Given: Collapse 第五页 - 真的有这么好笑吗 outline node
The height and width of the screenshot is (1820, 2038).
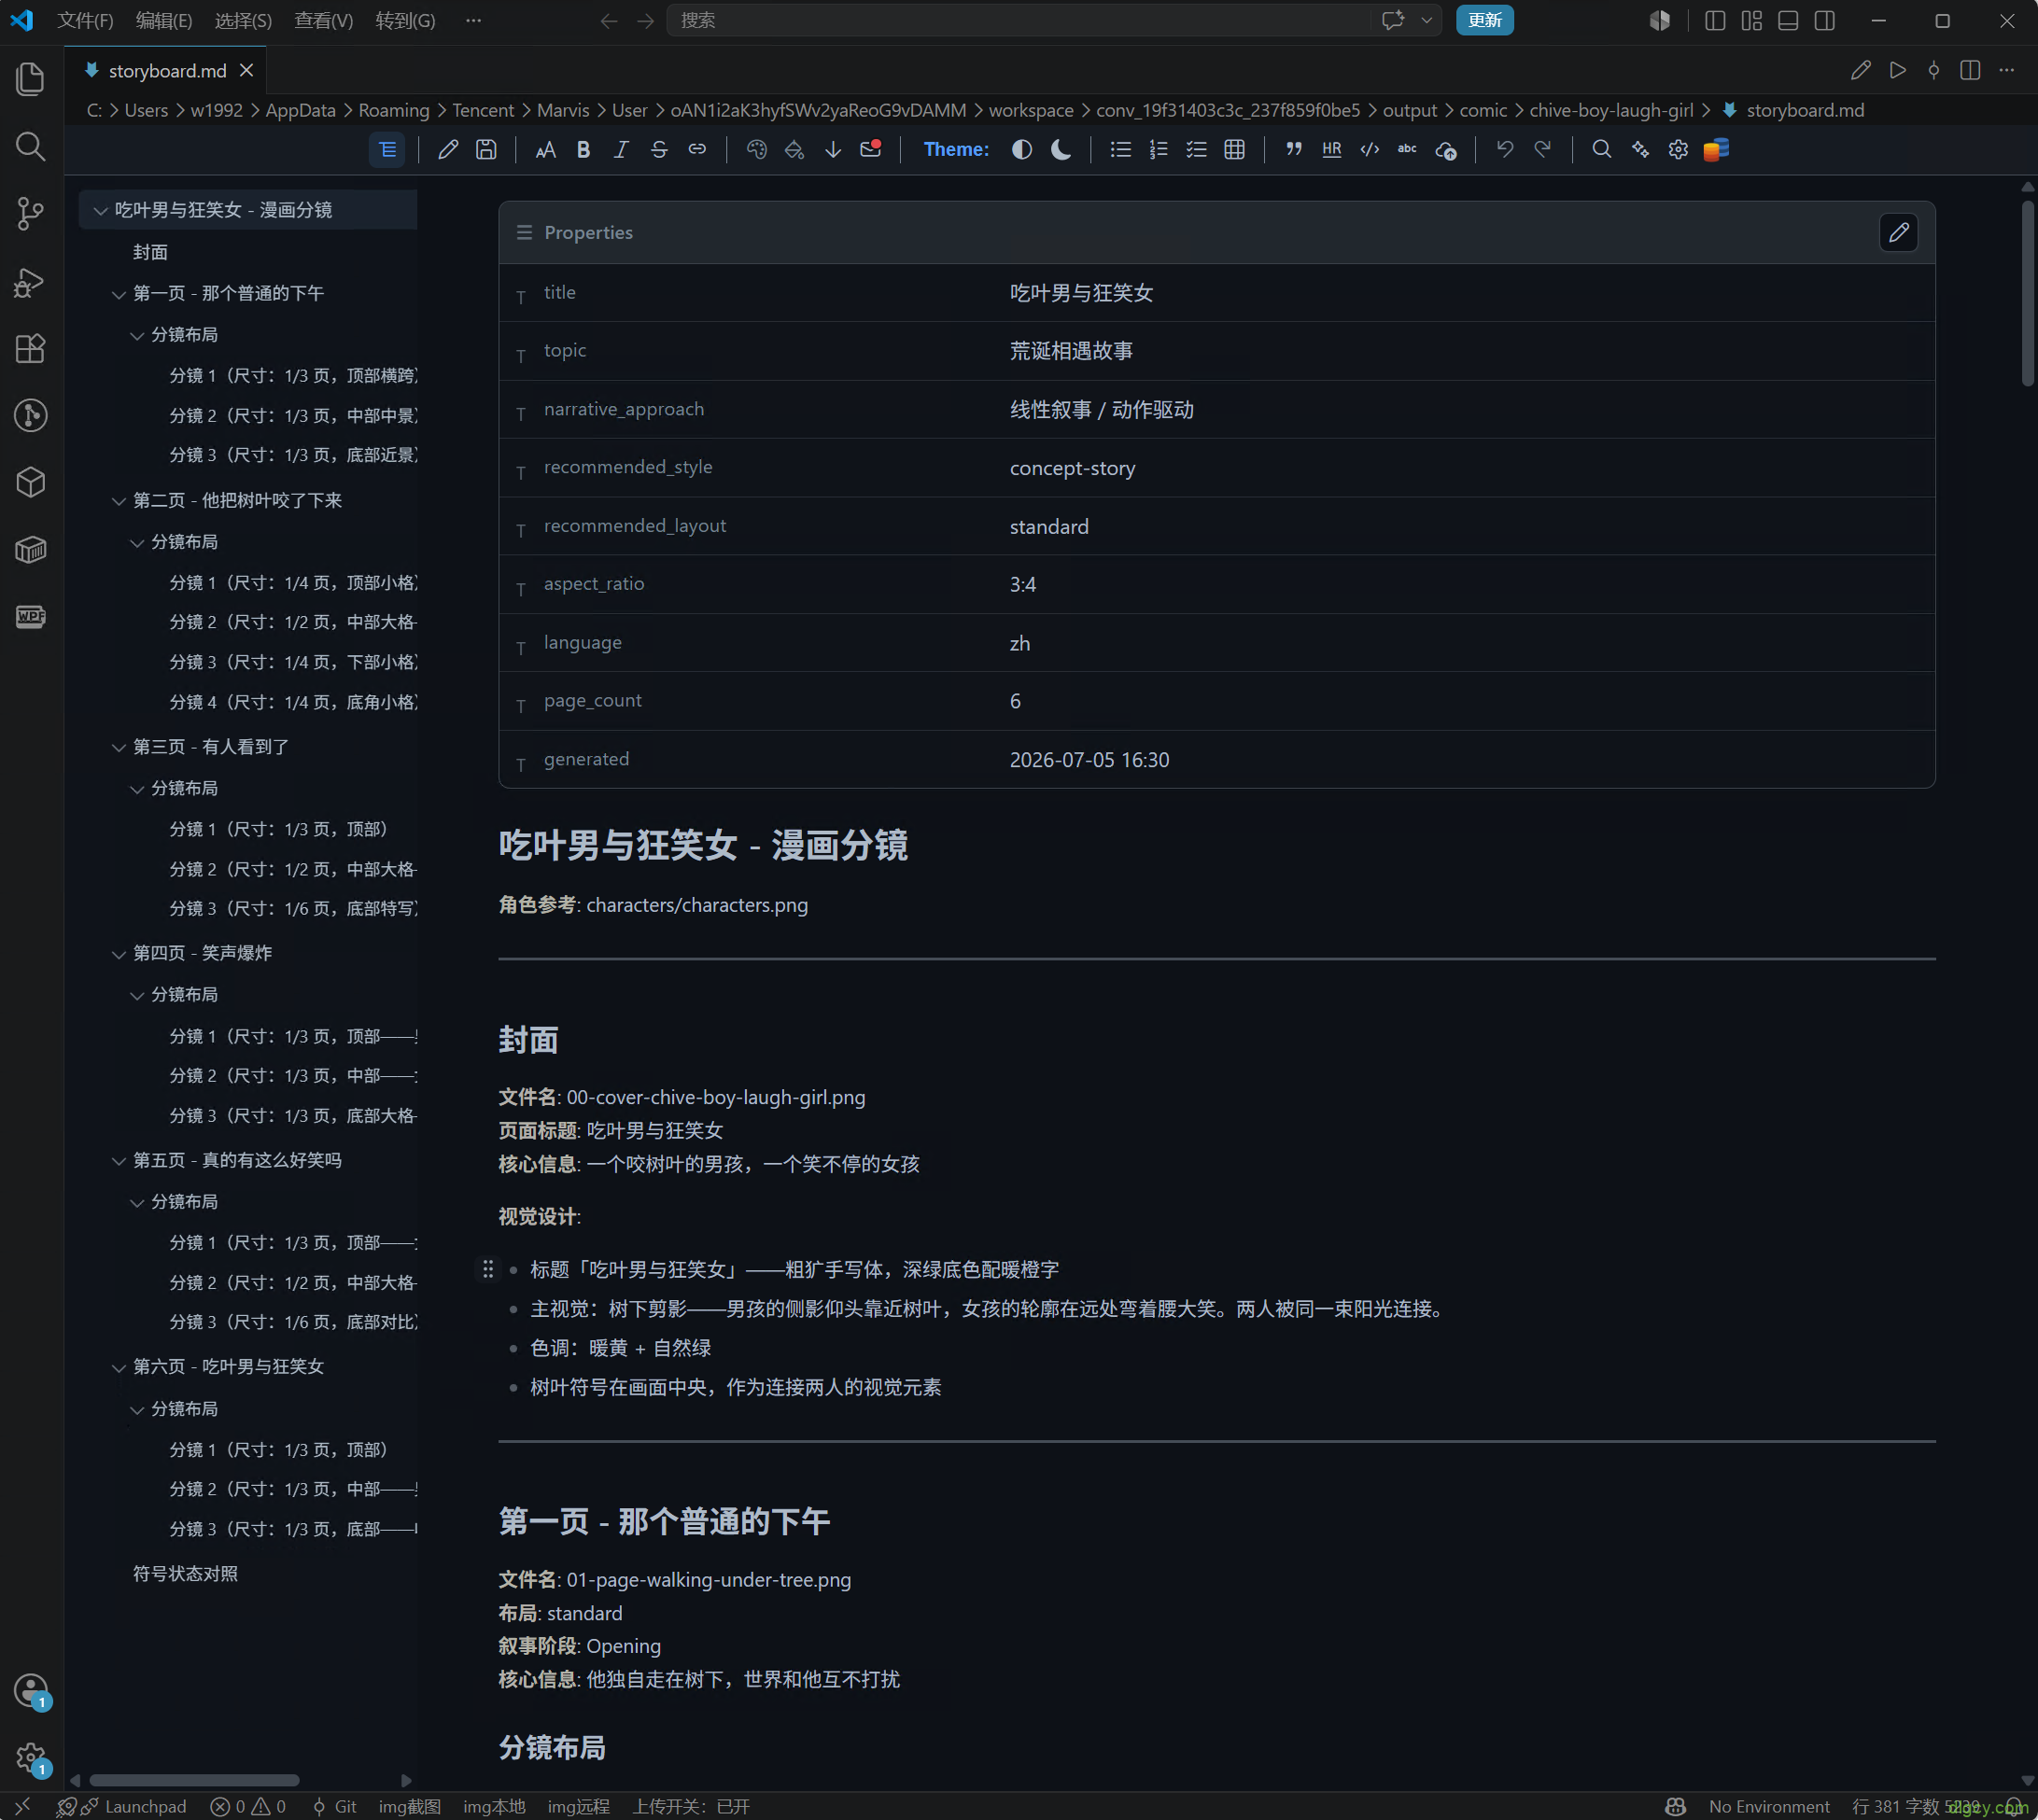Looking at the screenshot, I should [119, 1161].
